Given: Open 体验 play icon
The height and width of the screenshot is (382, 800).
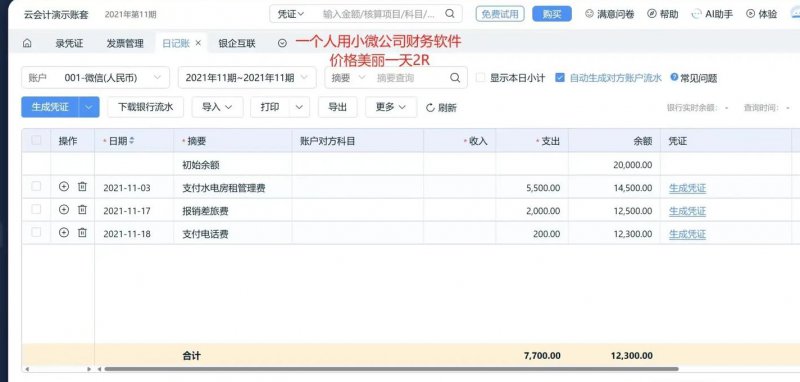Looking at the screenshot, I should [x=751, y=14].
